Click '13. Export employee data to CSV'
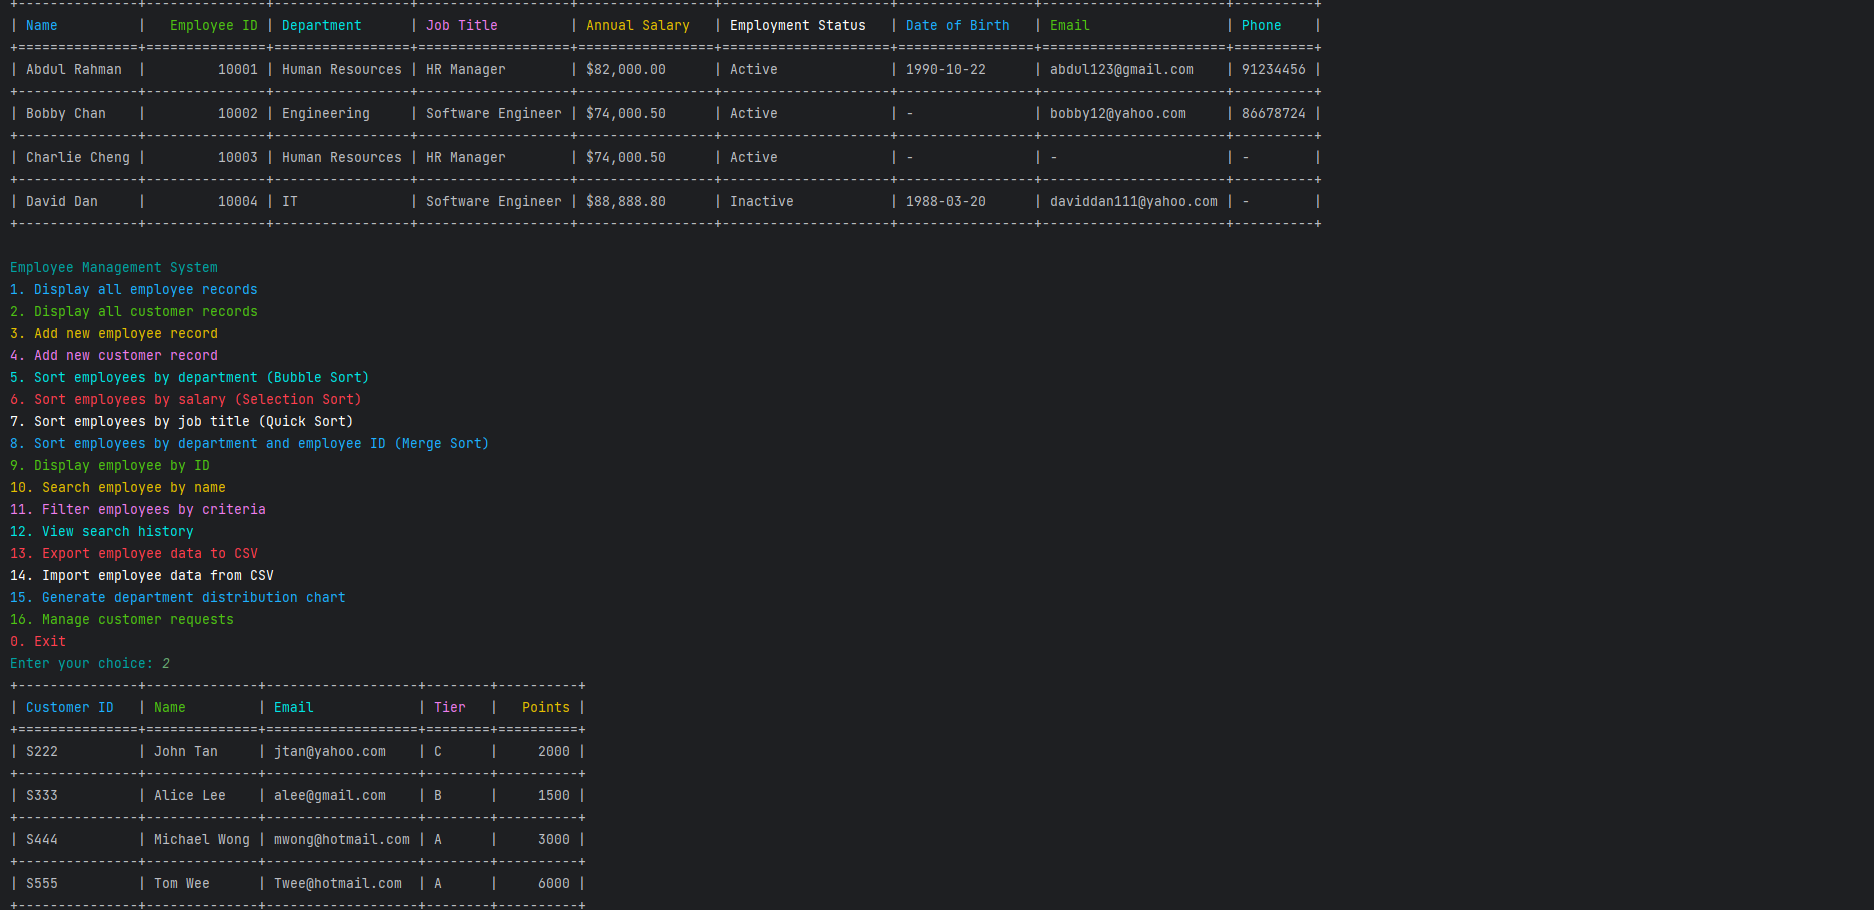This screenshot has height=910, width=1874. tap(134, 553)
